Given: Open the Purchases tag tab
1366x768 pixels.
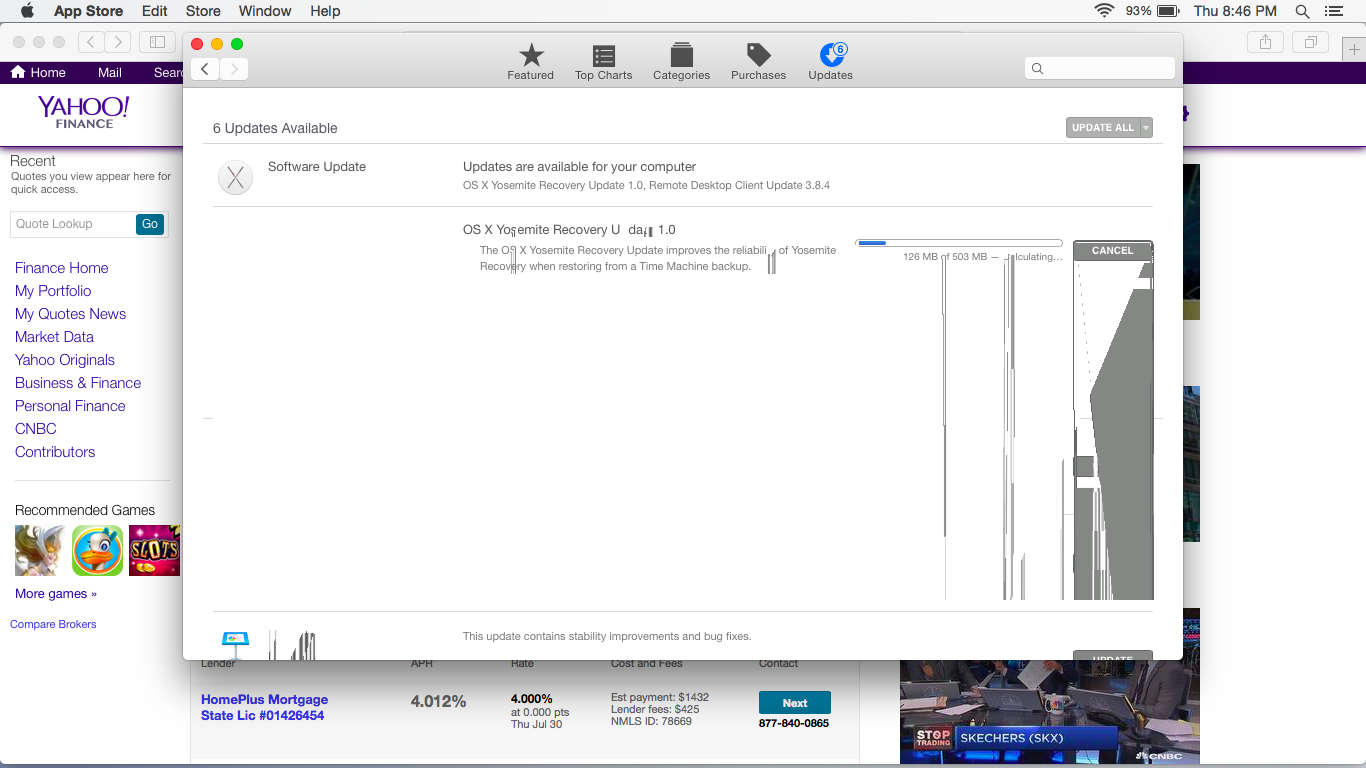Looking at the screenshot, I should (x=758, y=62).
